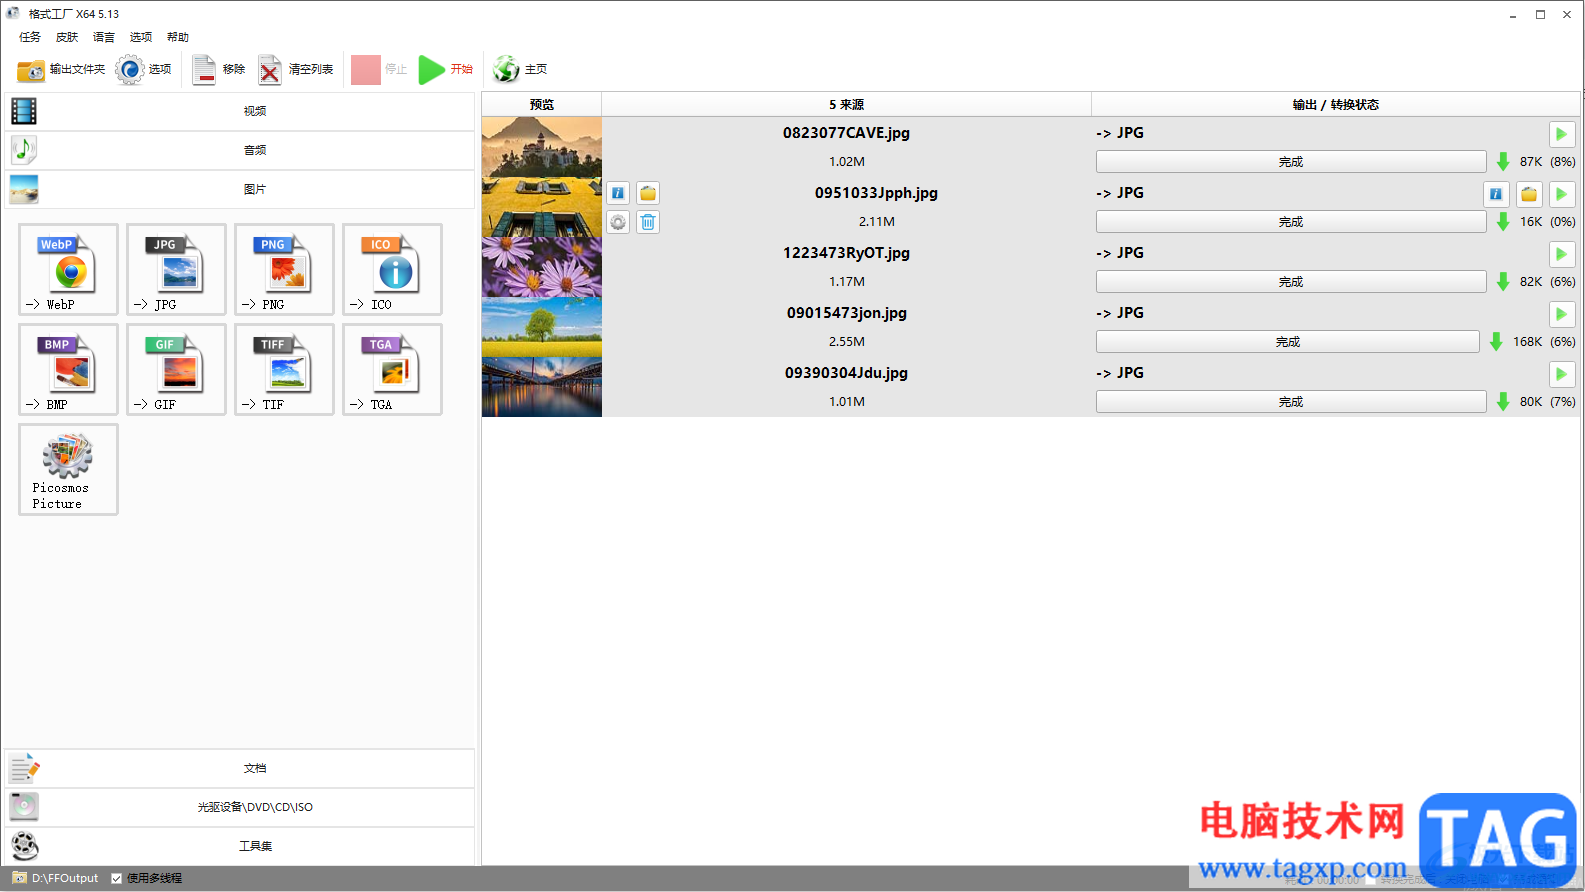1585x892 pixels.
Task: Expand the 文档 document section
Action: 240,768
